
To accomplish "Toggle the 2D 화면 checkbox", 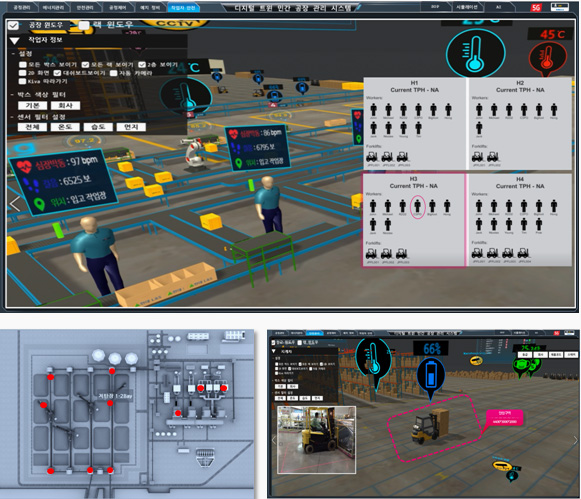I will pos(23,73).
